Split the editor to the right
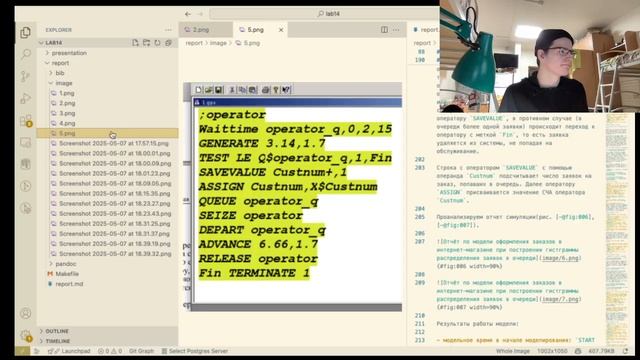The image size is (640, 360). click(384, 30)
